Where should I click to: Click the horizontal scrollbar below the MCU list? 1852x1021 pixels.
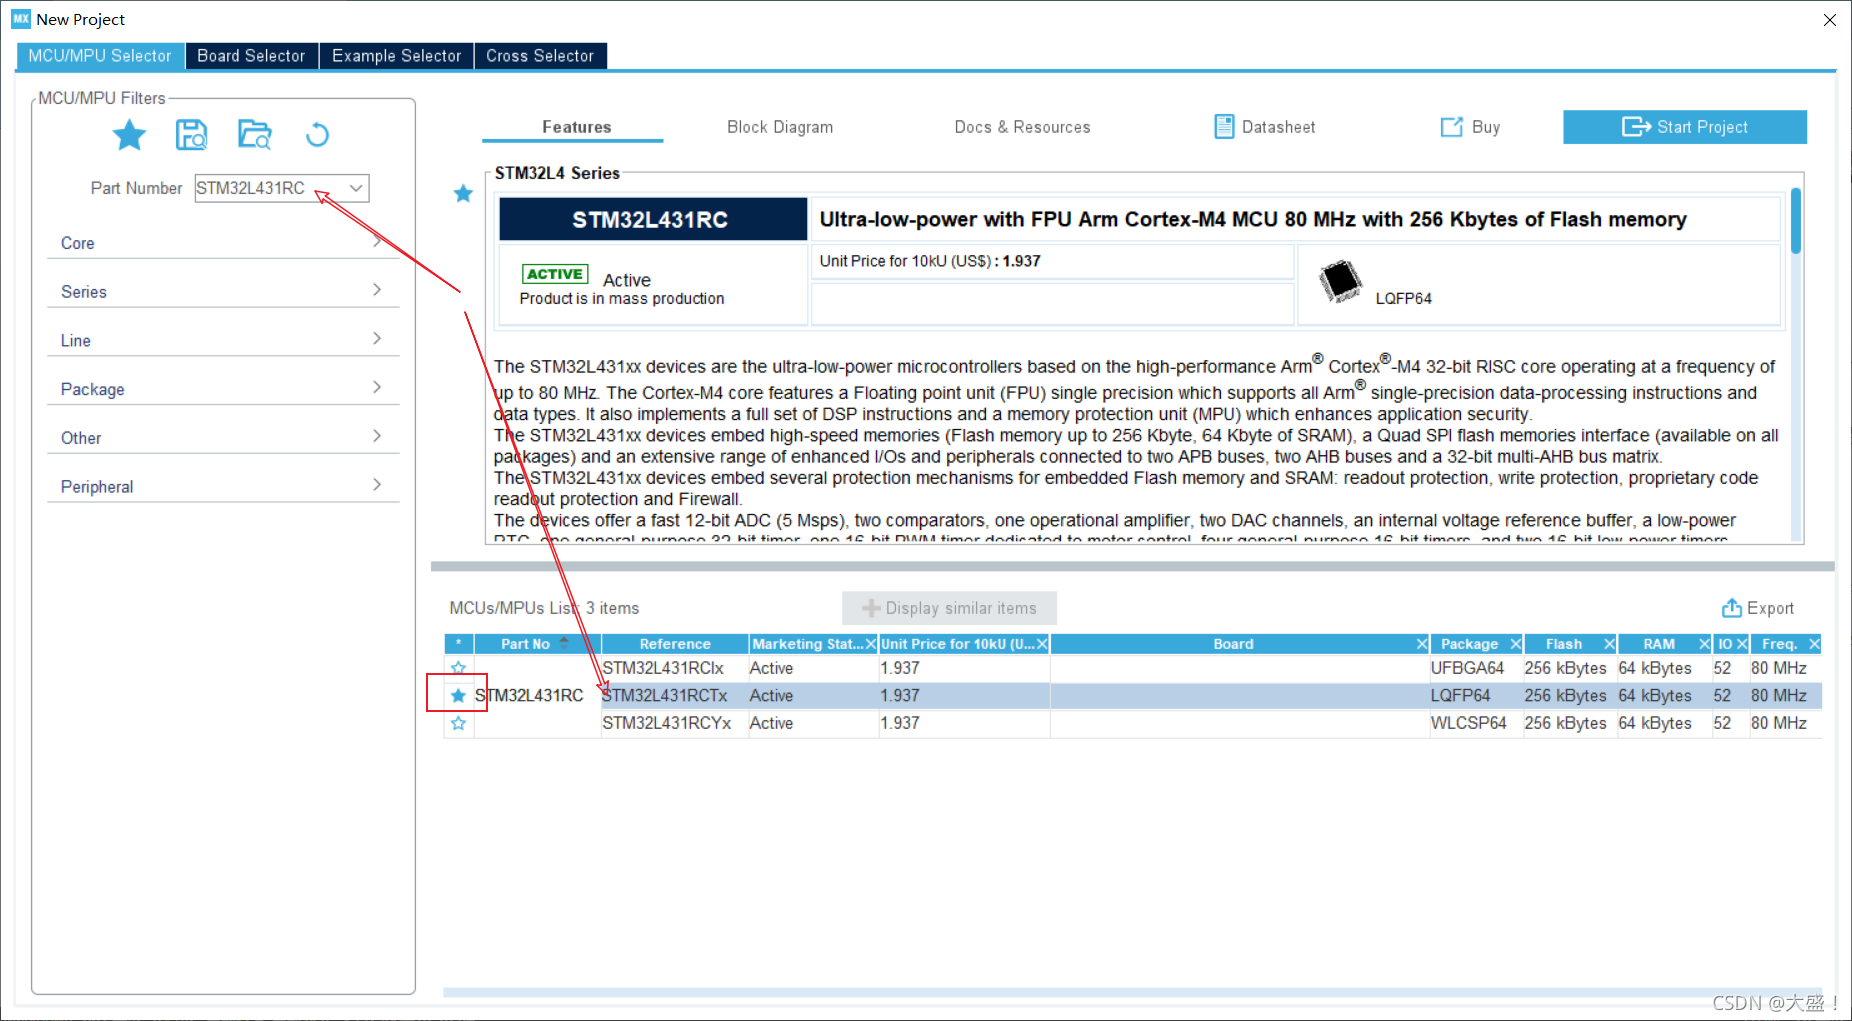[1132, 992]
